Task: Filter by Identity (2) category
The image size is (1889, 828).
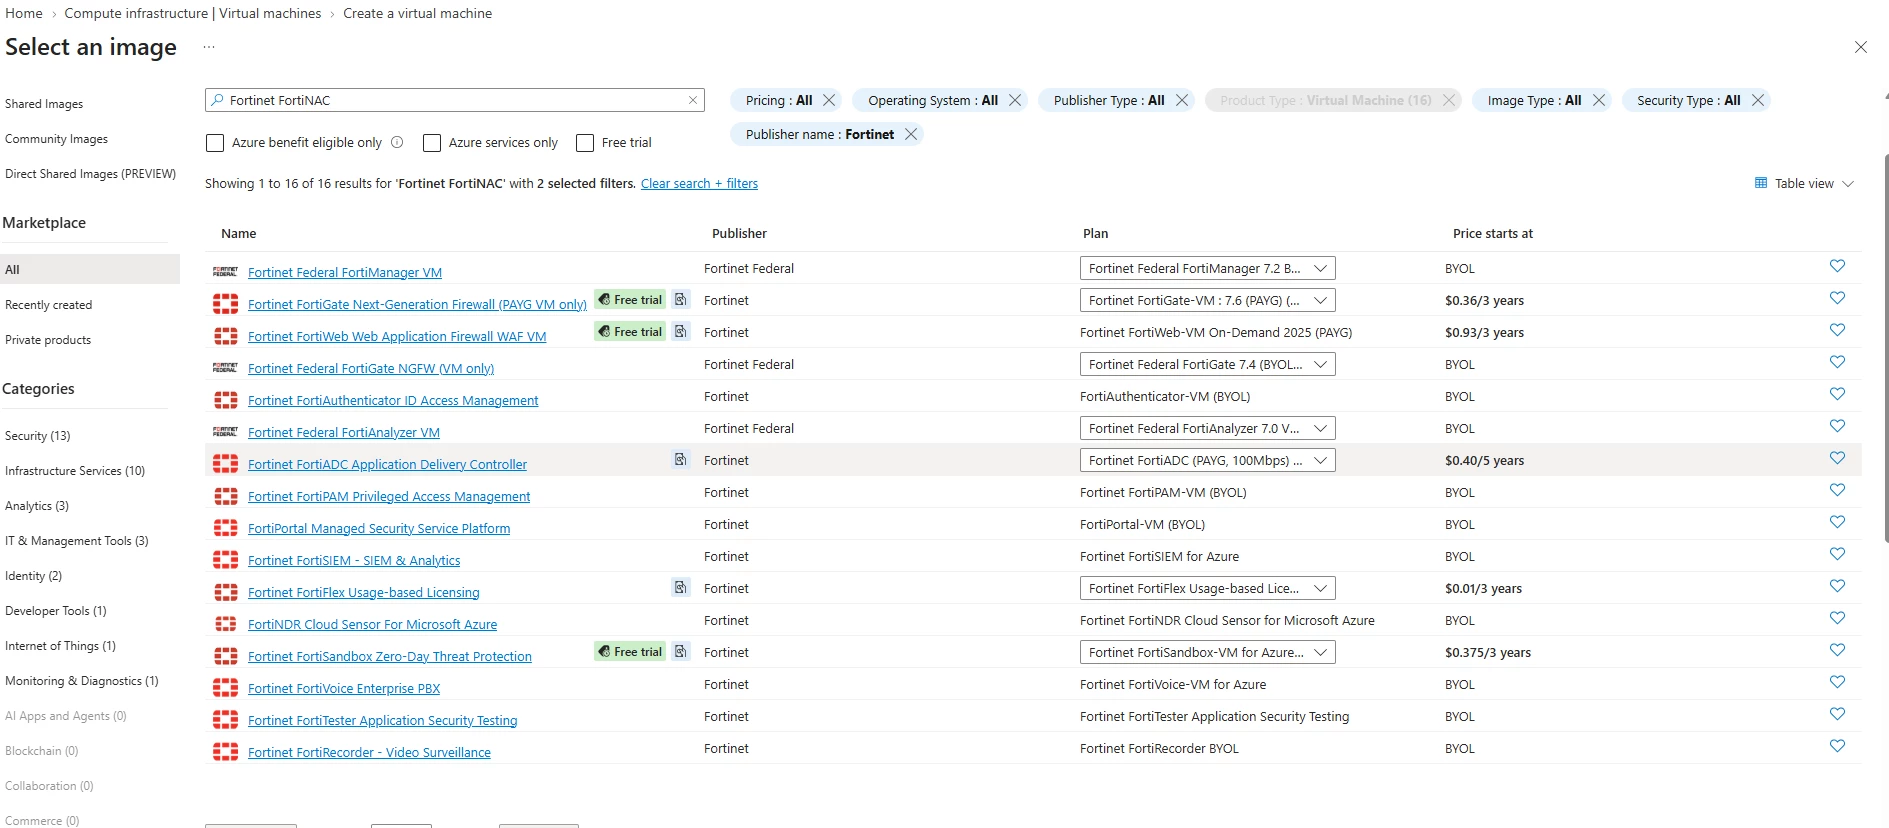Action: pos(33,576)
